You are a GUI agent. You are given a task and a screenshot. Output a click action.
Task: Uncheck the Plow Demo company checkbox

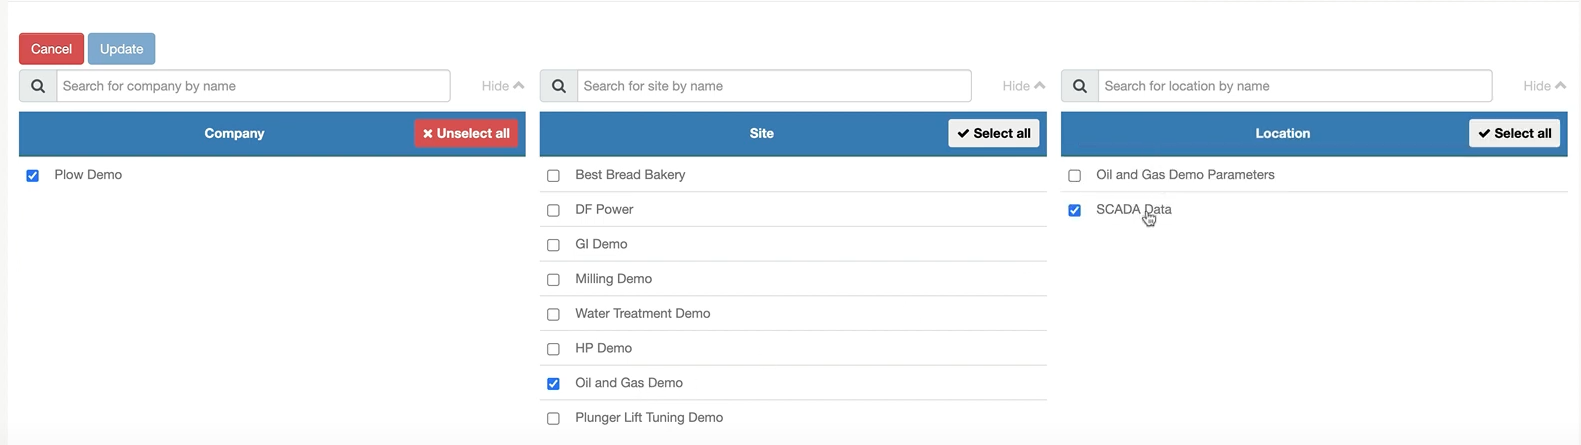[33, 176]
